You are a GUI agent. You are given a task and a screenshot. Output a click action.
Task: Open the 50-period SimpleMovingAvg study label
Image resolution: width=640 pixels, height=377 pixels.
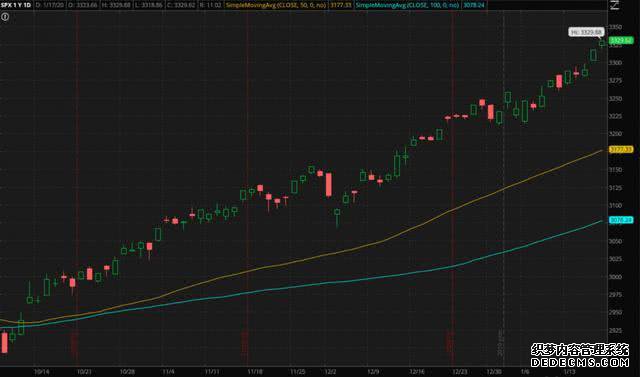[x=276, y=5]
